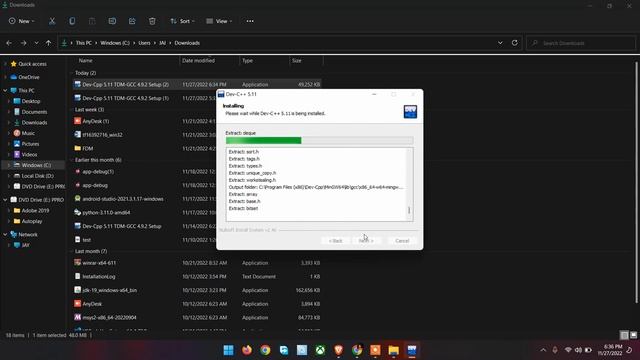This screenshot has width=640, height=360.
Task: Select file python-3.11.0-amd64
Action: (106, 212)
